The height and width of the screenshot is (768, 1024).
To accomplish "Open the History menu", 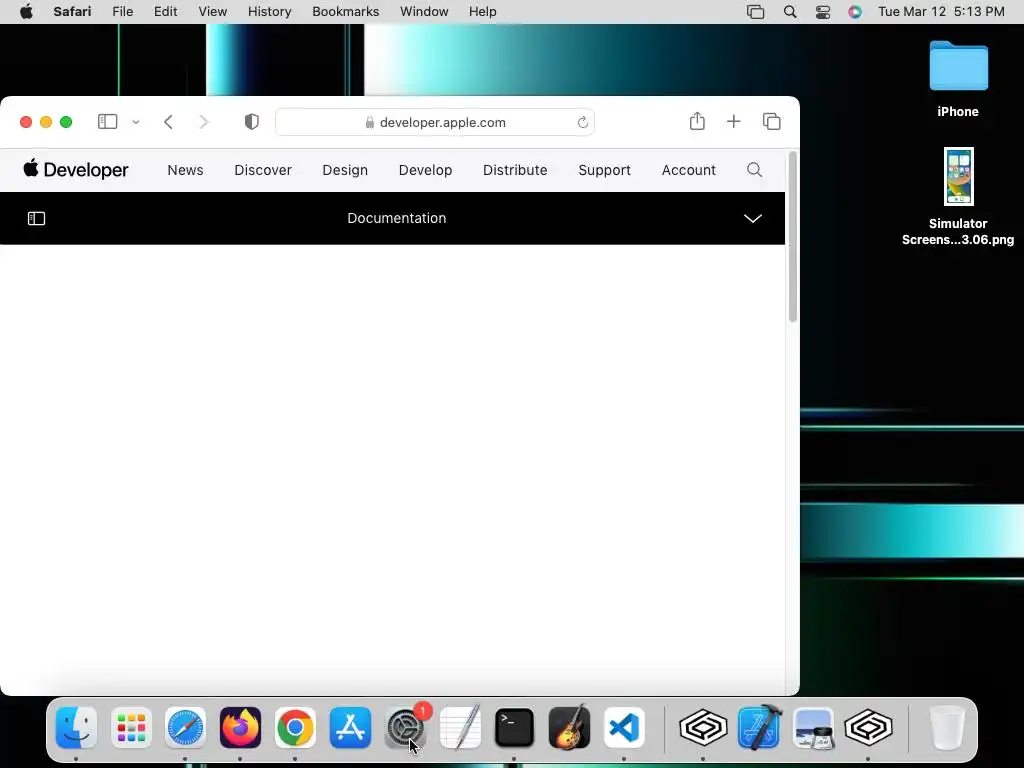I will pyautogui.click(x=269, y=12).
